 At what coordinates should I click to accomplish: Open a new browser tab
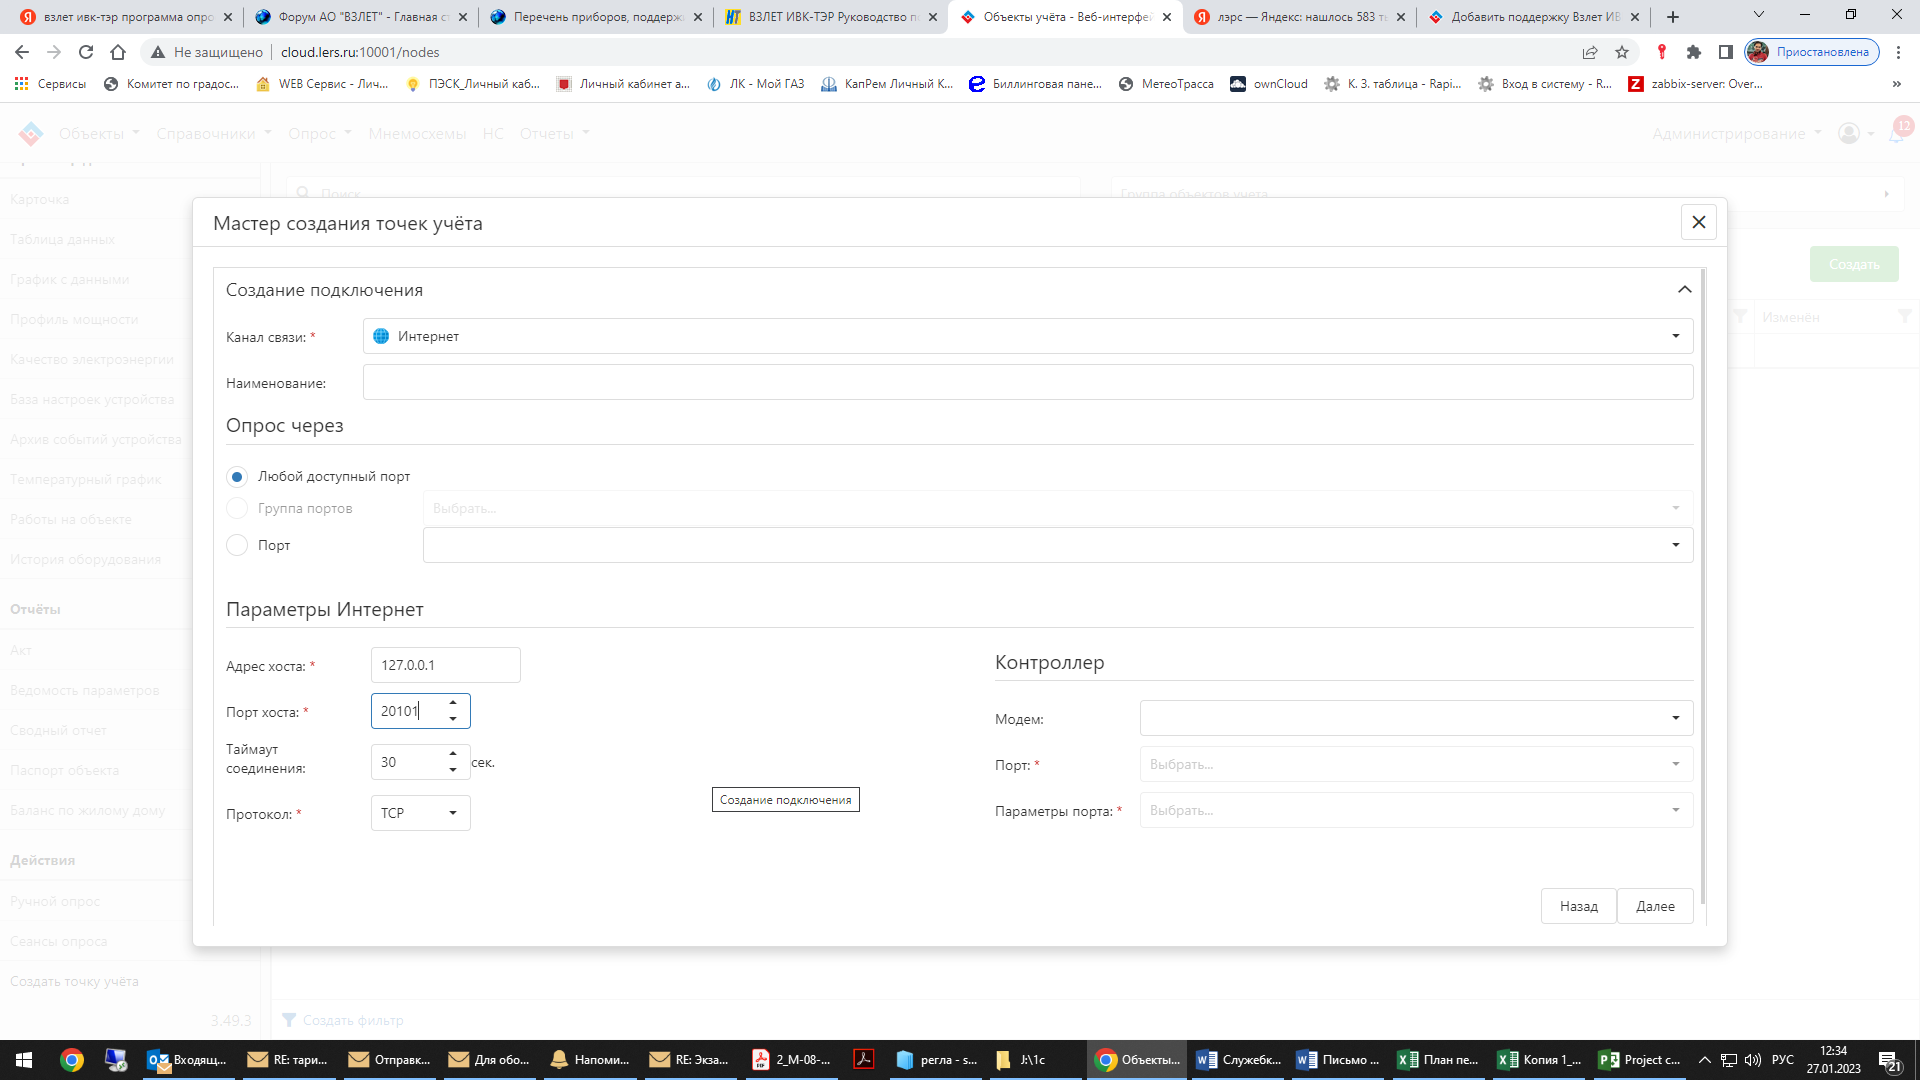(x=1673, y=17)
